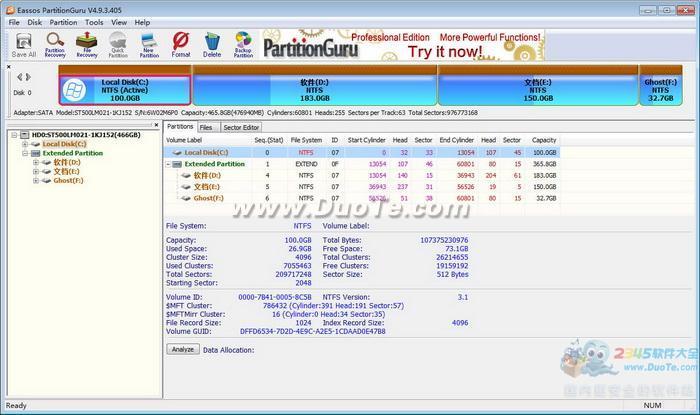Select Ghost(F:) row in partition table
Image resolution: width=700 pixels, height=415 pixels.
362,198
